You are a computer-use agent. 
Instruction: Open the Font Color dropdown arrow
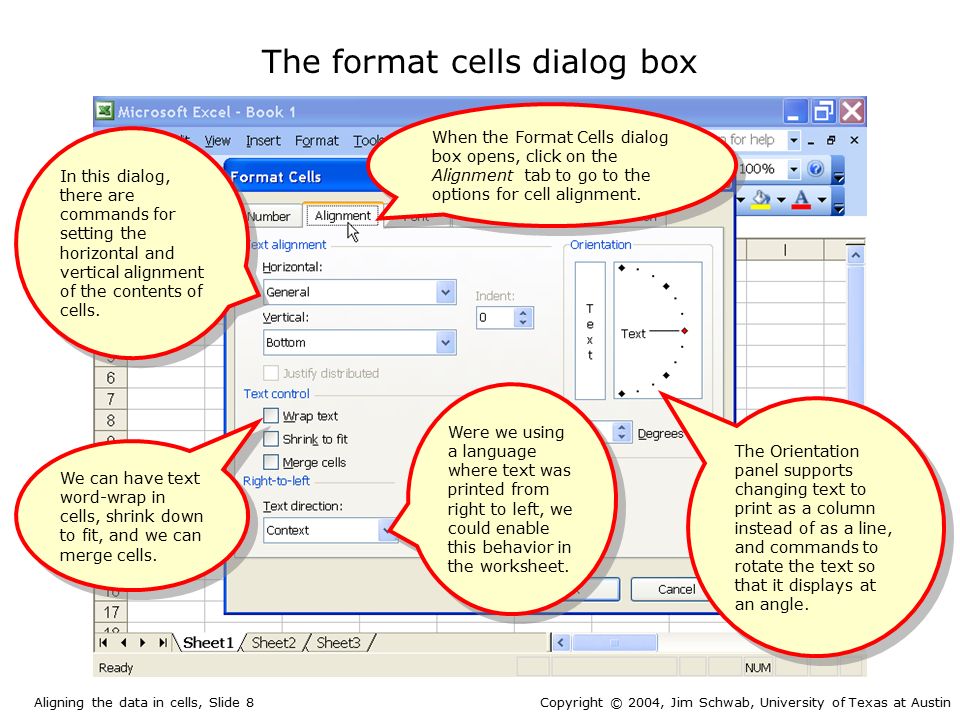822,200
